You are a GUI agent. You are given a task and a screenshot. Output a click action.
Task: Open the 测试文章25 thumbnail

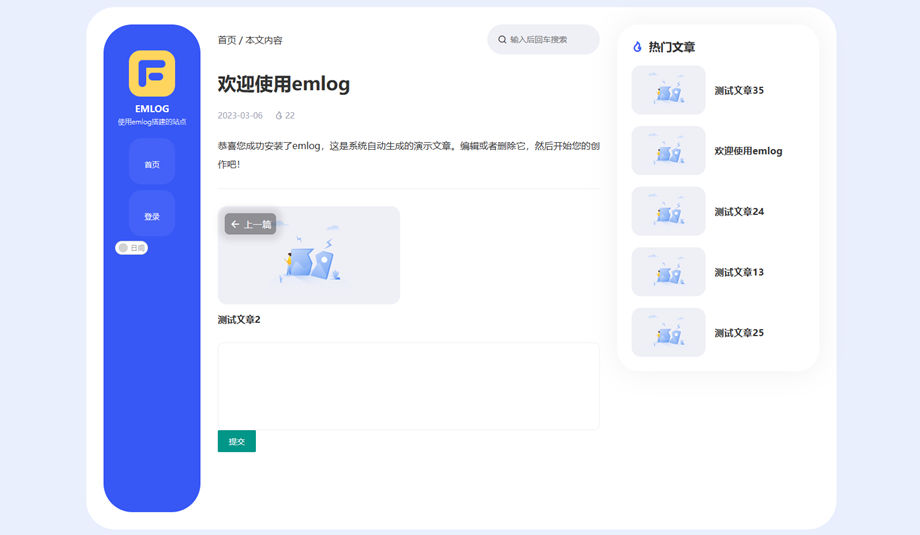[668, 333]
